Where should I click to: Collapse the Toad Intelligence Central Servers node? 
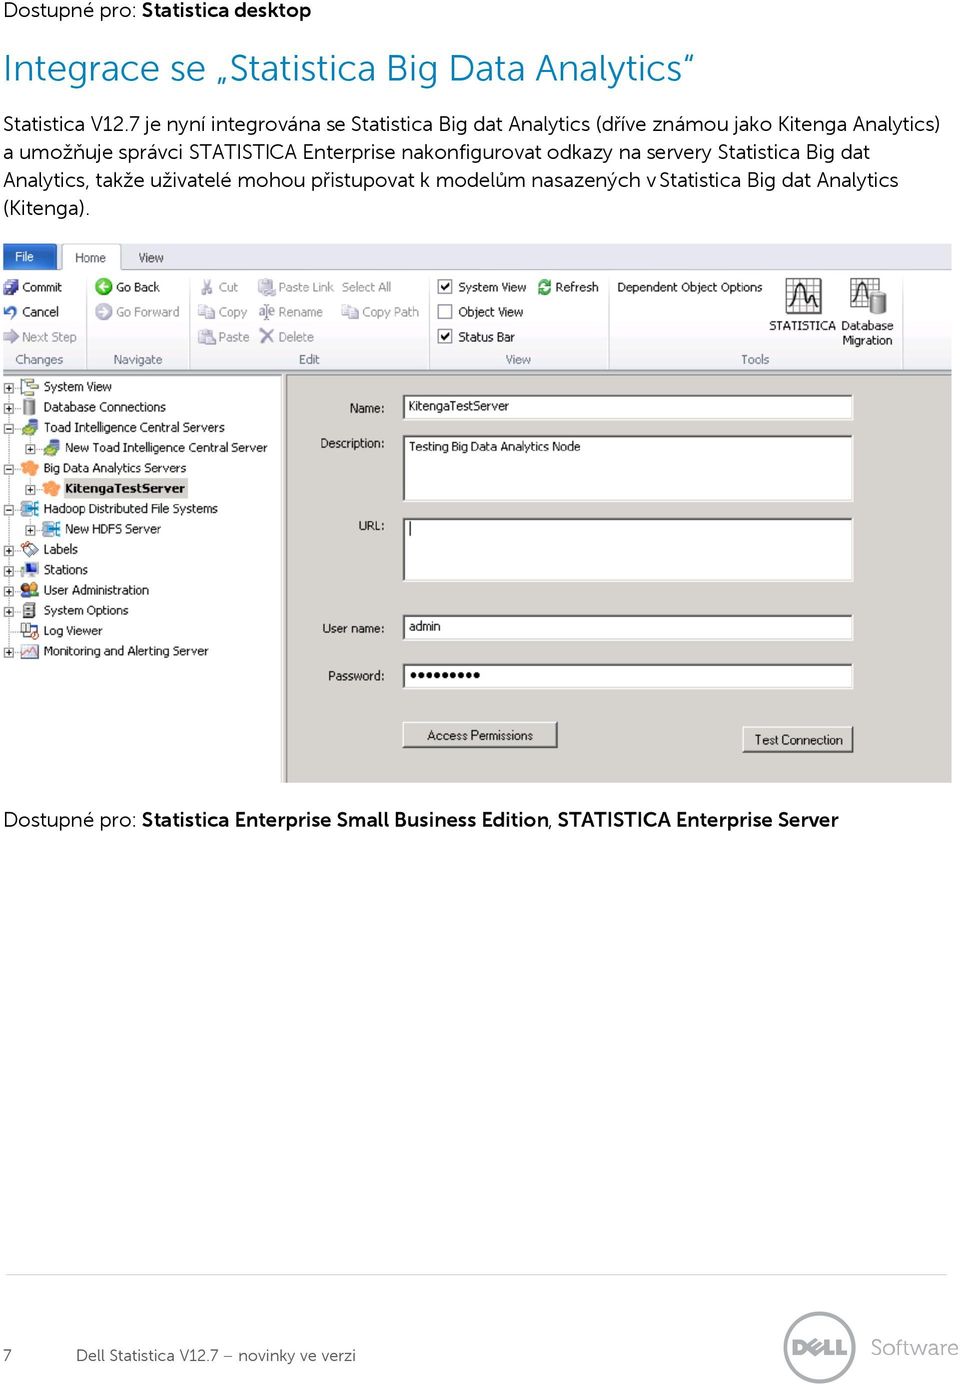[9, 428]
